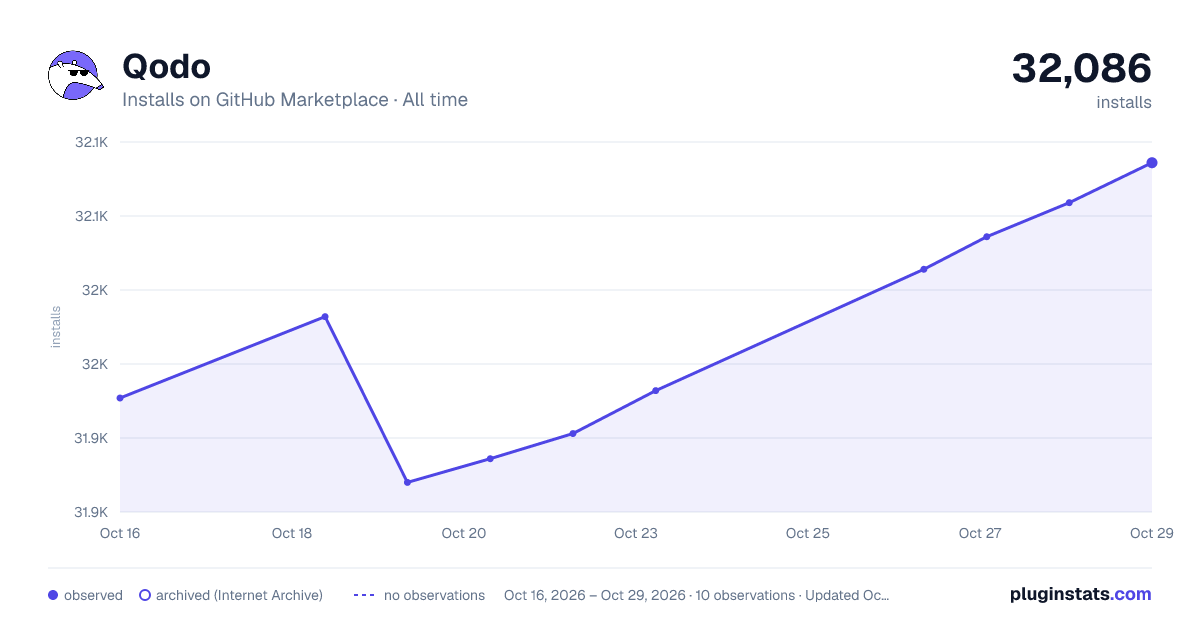Screen dimensions: 1200x630
Task: Click the observed legend filled dot
Action: [x=53, y=595]
